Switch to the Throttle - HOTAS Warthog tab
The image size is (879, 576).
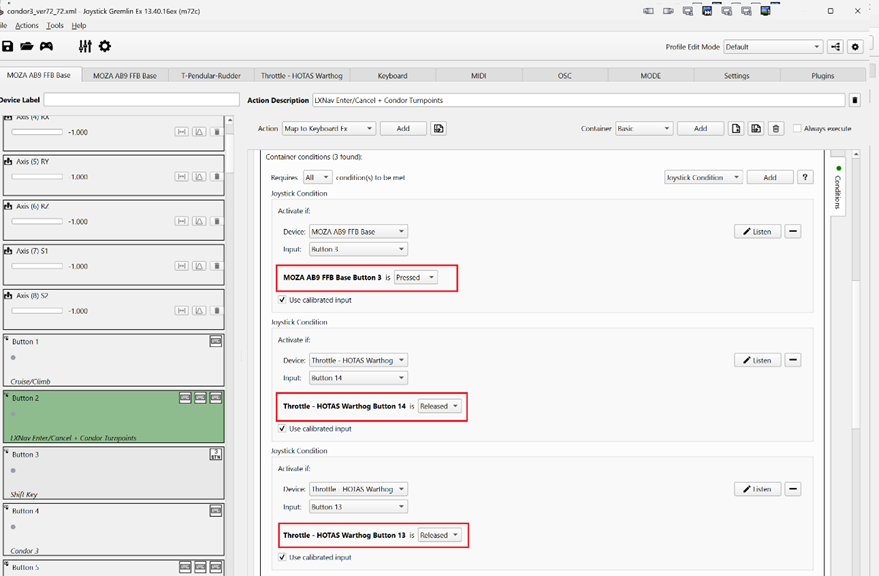pos(302,76)
